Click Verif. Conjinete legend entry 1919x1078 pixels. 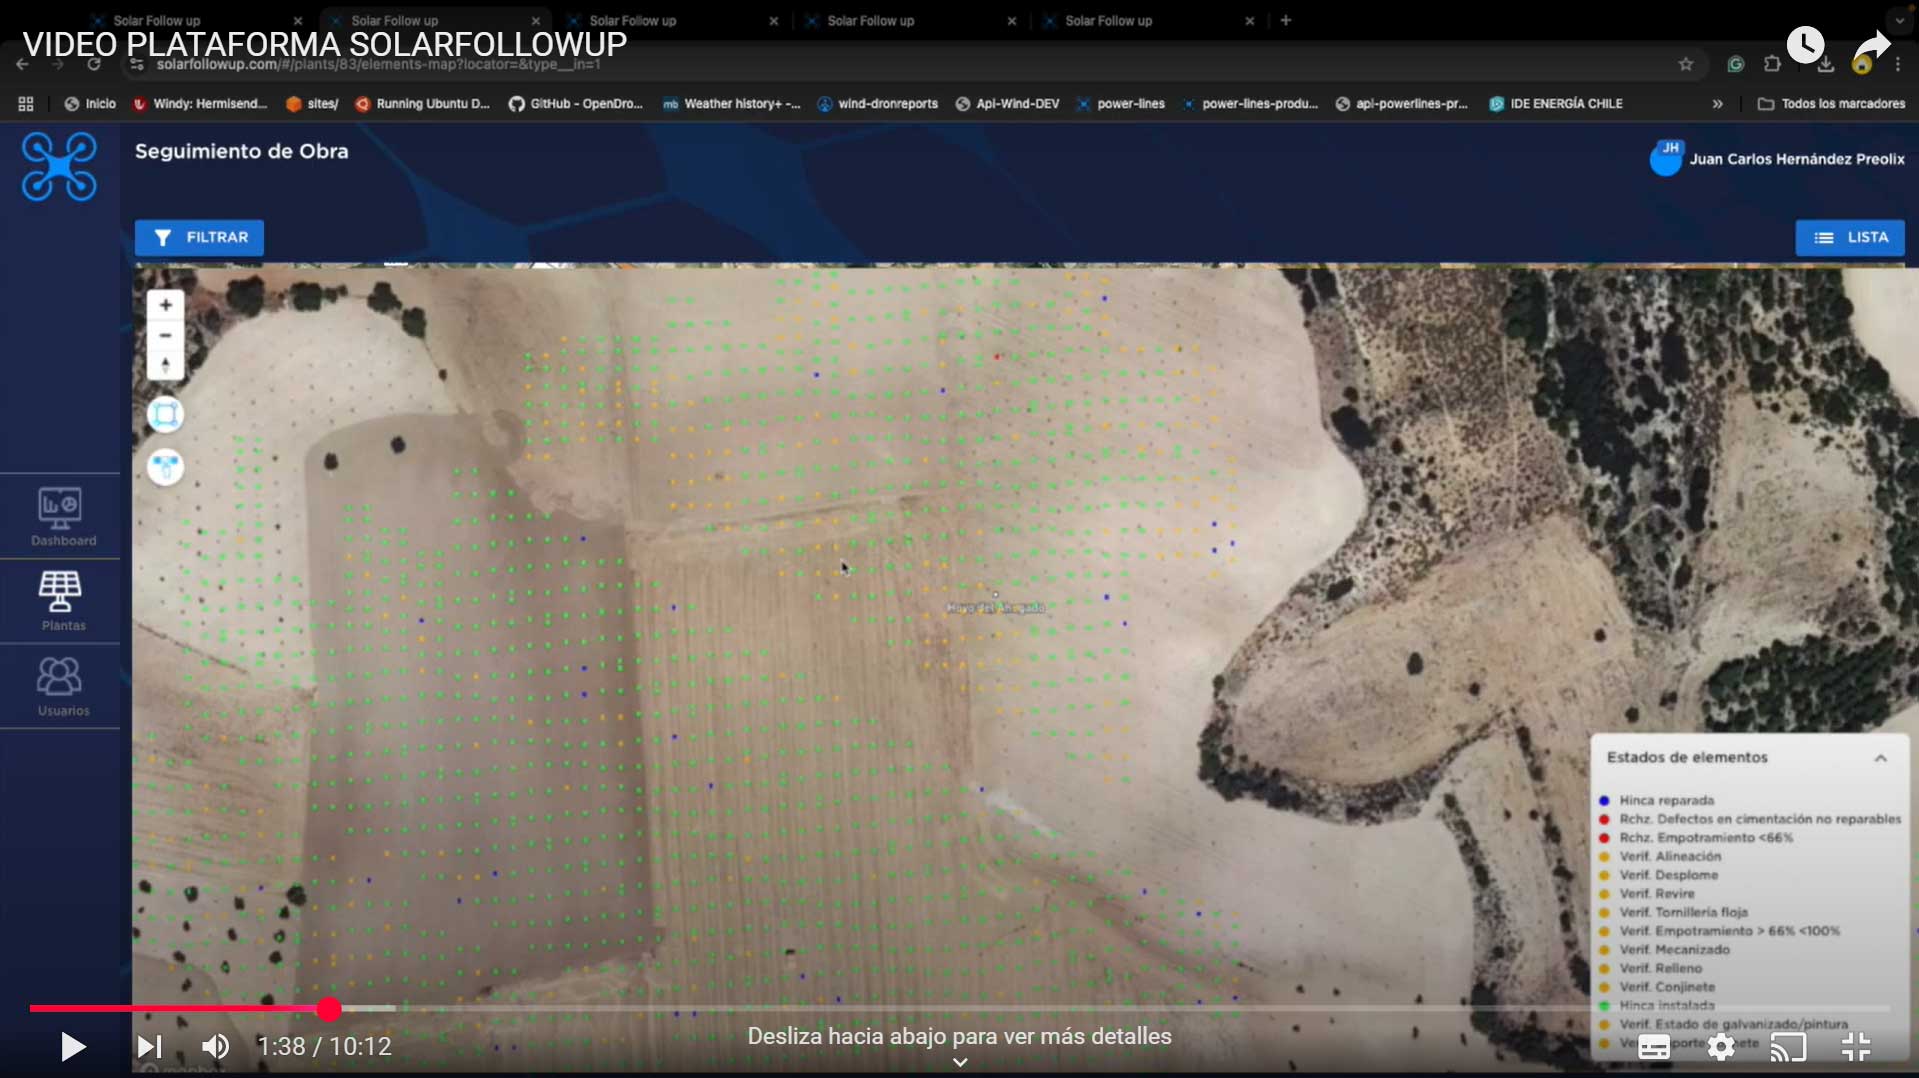point(1657,987)
